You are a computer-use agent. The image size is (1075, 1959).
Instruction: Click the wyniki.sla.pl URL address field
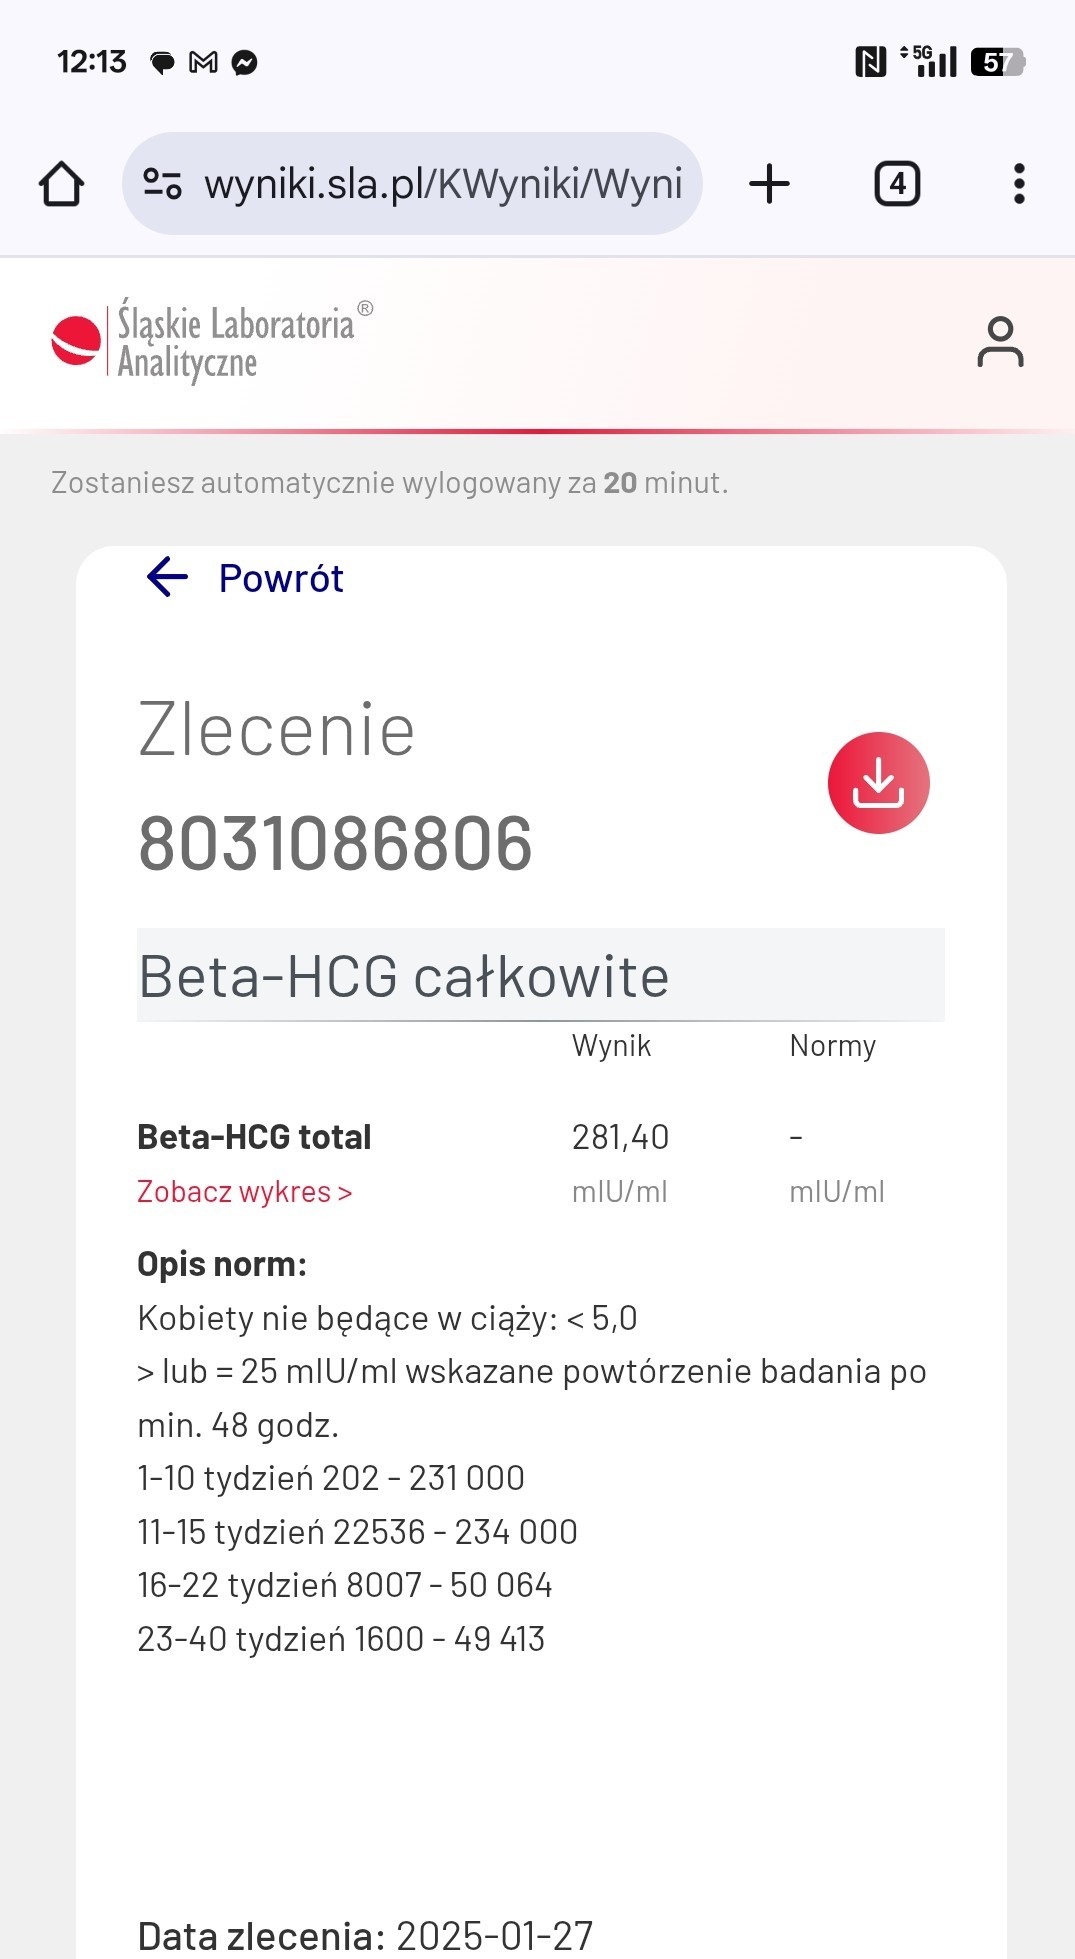coord(443,184)
